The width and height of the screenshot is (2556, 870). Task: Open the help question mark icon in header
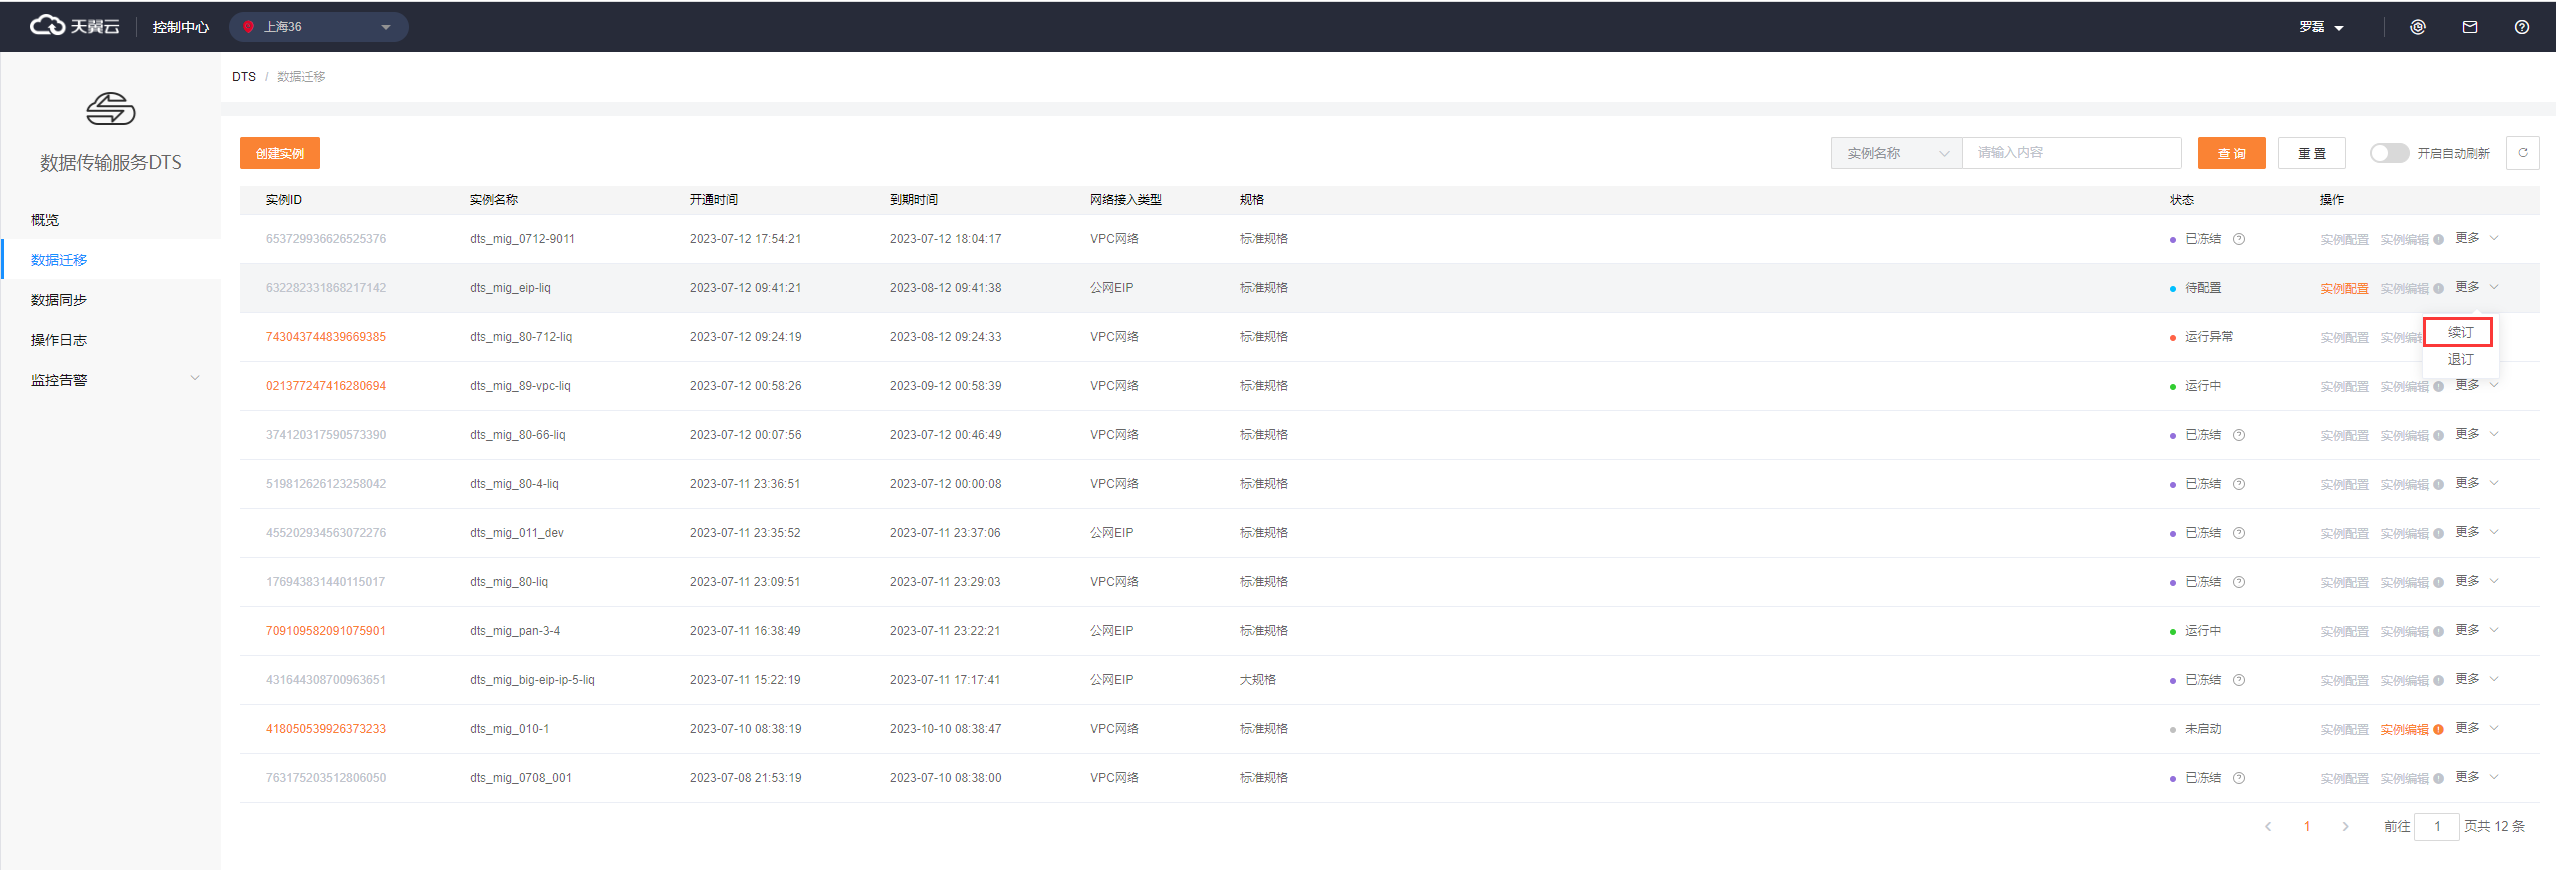(x=2521, y=27)
